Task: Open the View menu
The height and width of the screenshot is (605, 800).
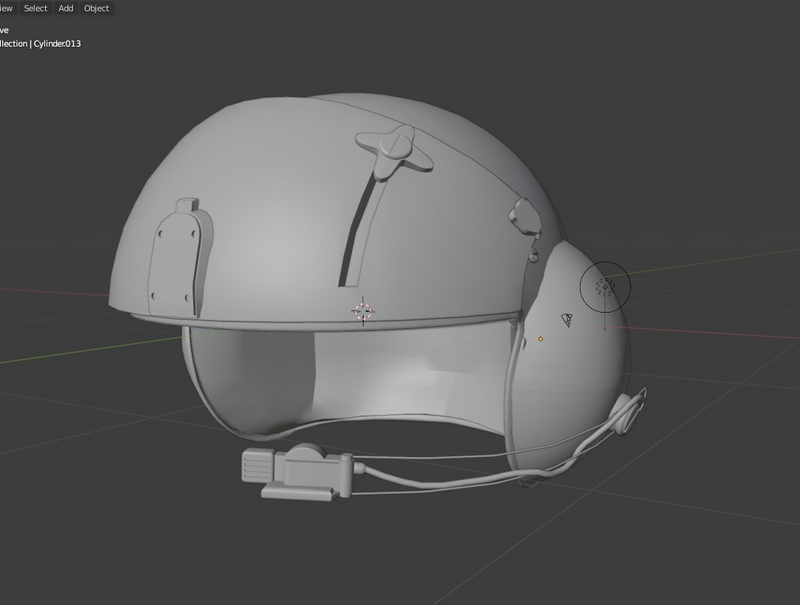Action: pyautogui.click(x=6, y=8)
